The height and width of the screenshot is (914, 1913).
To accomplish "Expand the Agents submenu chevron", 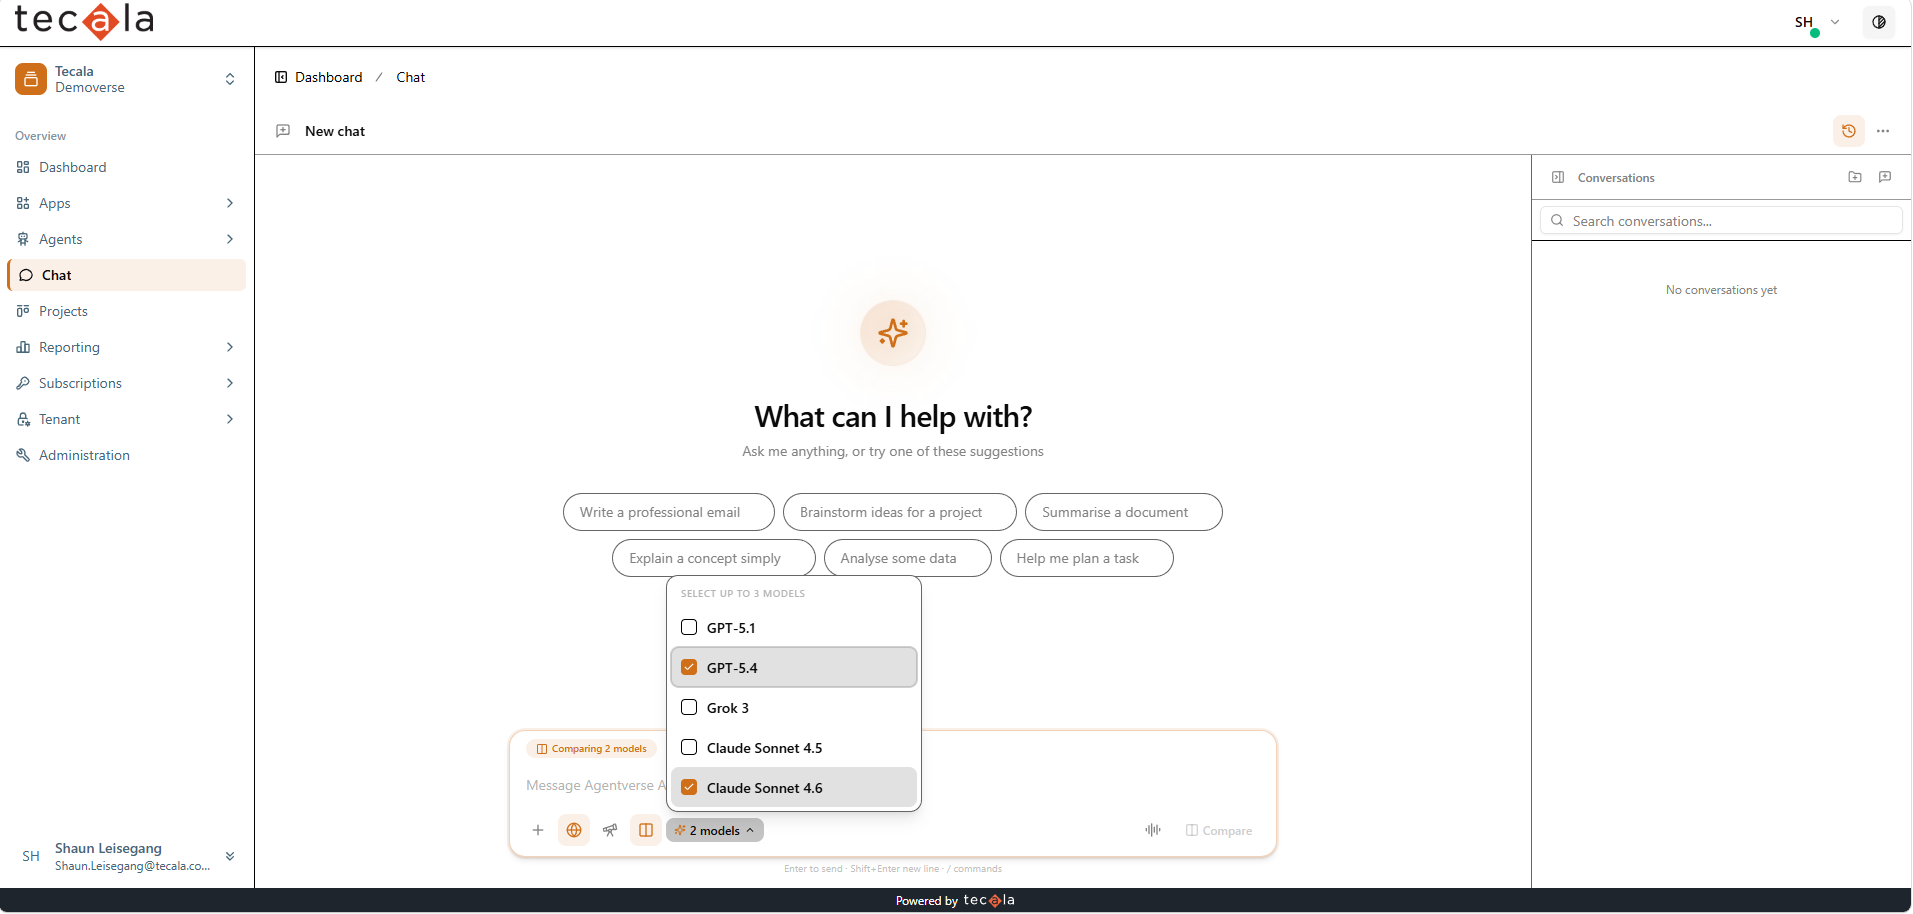I will click(230, 239).
